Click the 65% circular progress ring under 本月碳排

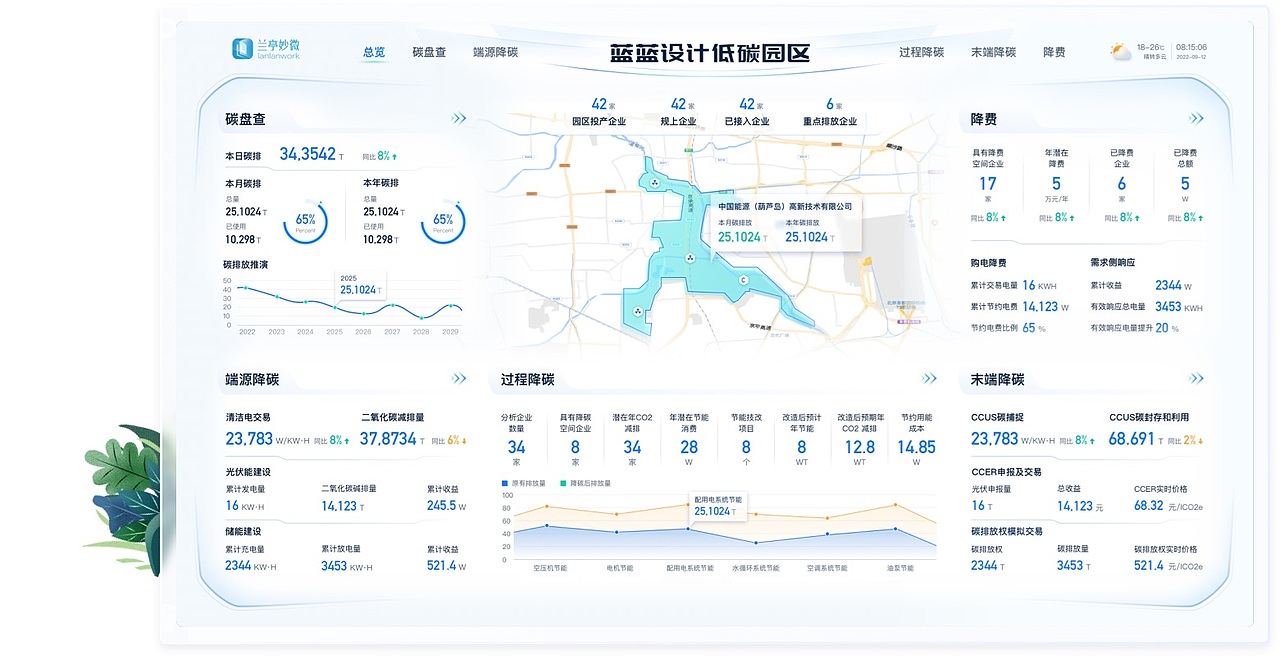(305, 220)
